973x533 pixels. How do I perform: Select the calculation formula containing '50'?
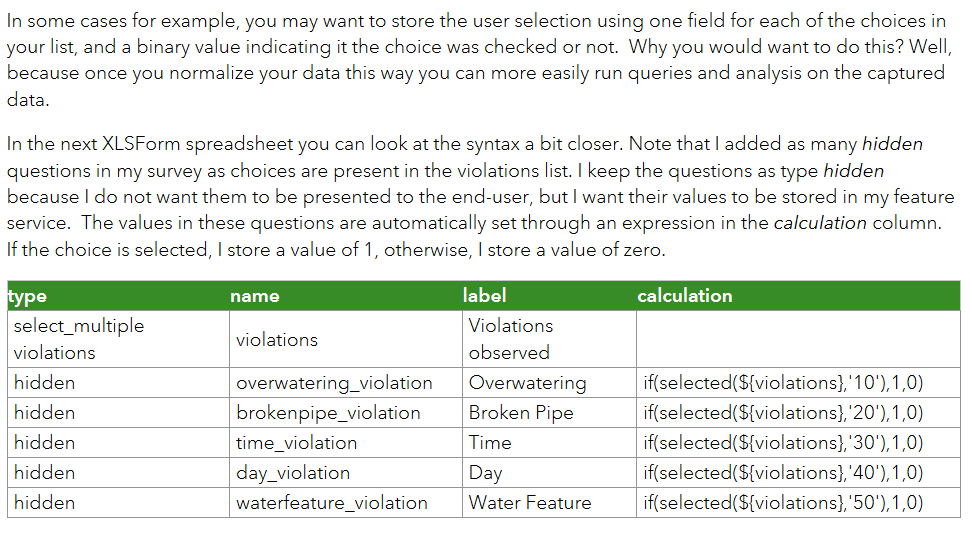pos(798,503)
